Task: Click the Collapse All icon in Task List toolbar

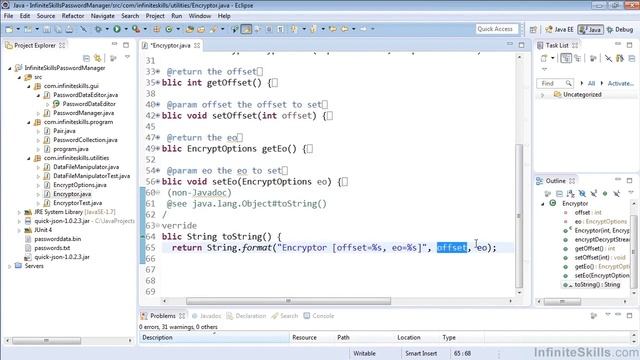Action: point(632,58)
